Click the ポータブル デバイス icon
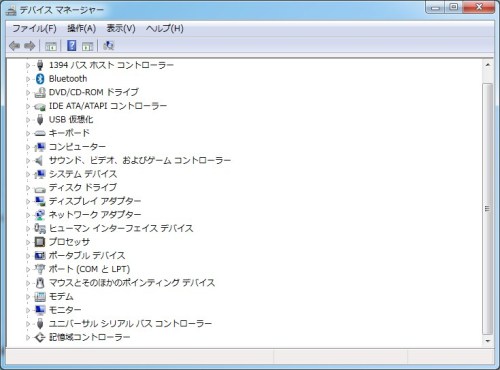 pos(40,255)
